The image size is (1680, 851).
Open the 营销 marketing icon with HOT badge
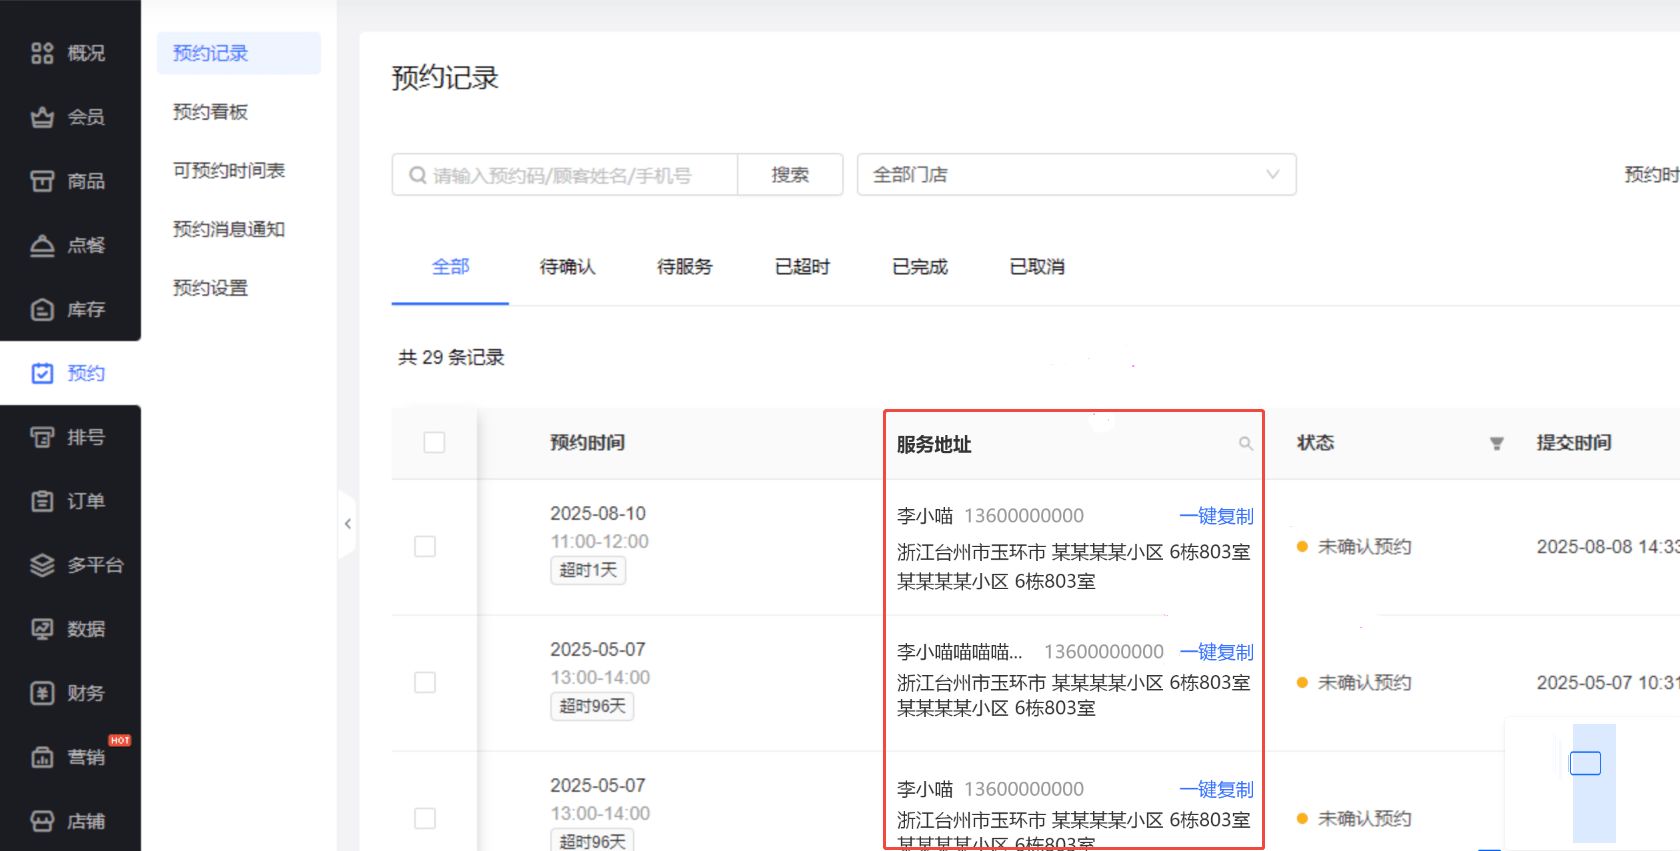coord(42,757)
